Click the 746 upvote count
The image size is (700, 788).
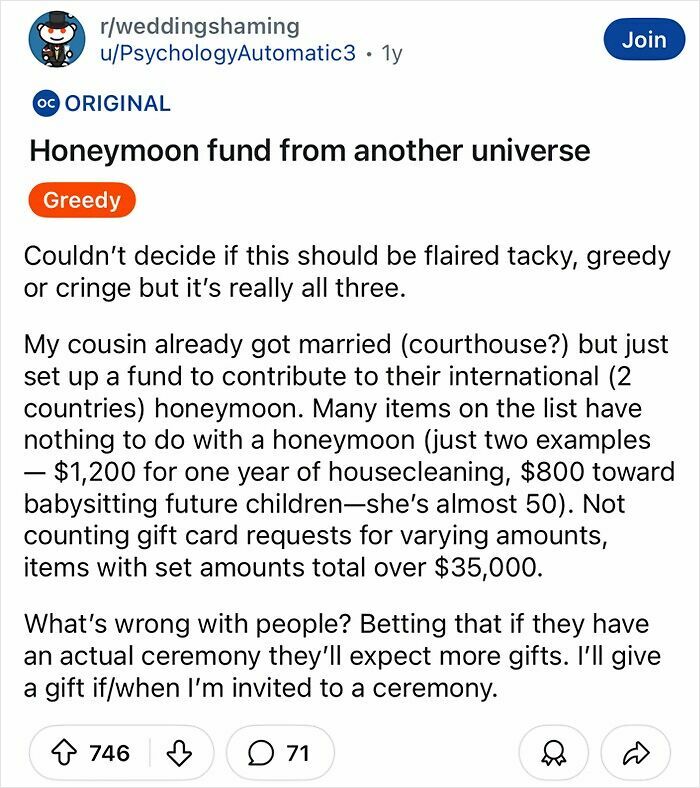[x=110, y=753]
